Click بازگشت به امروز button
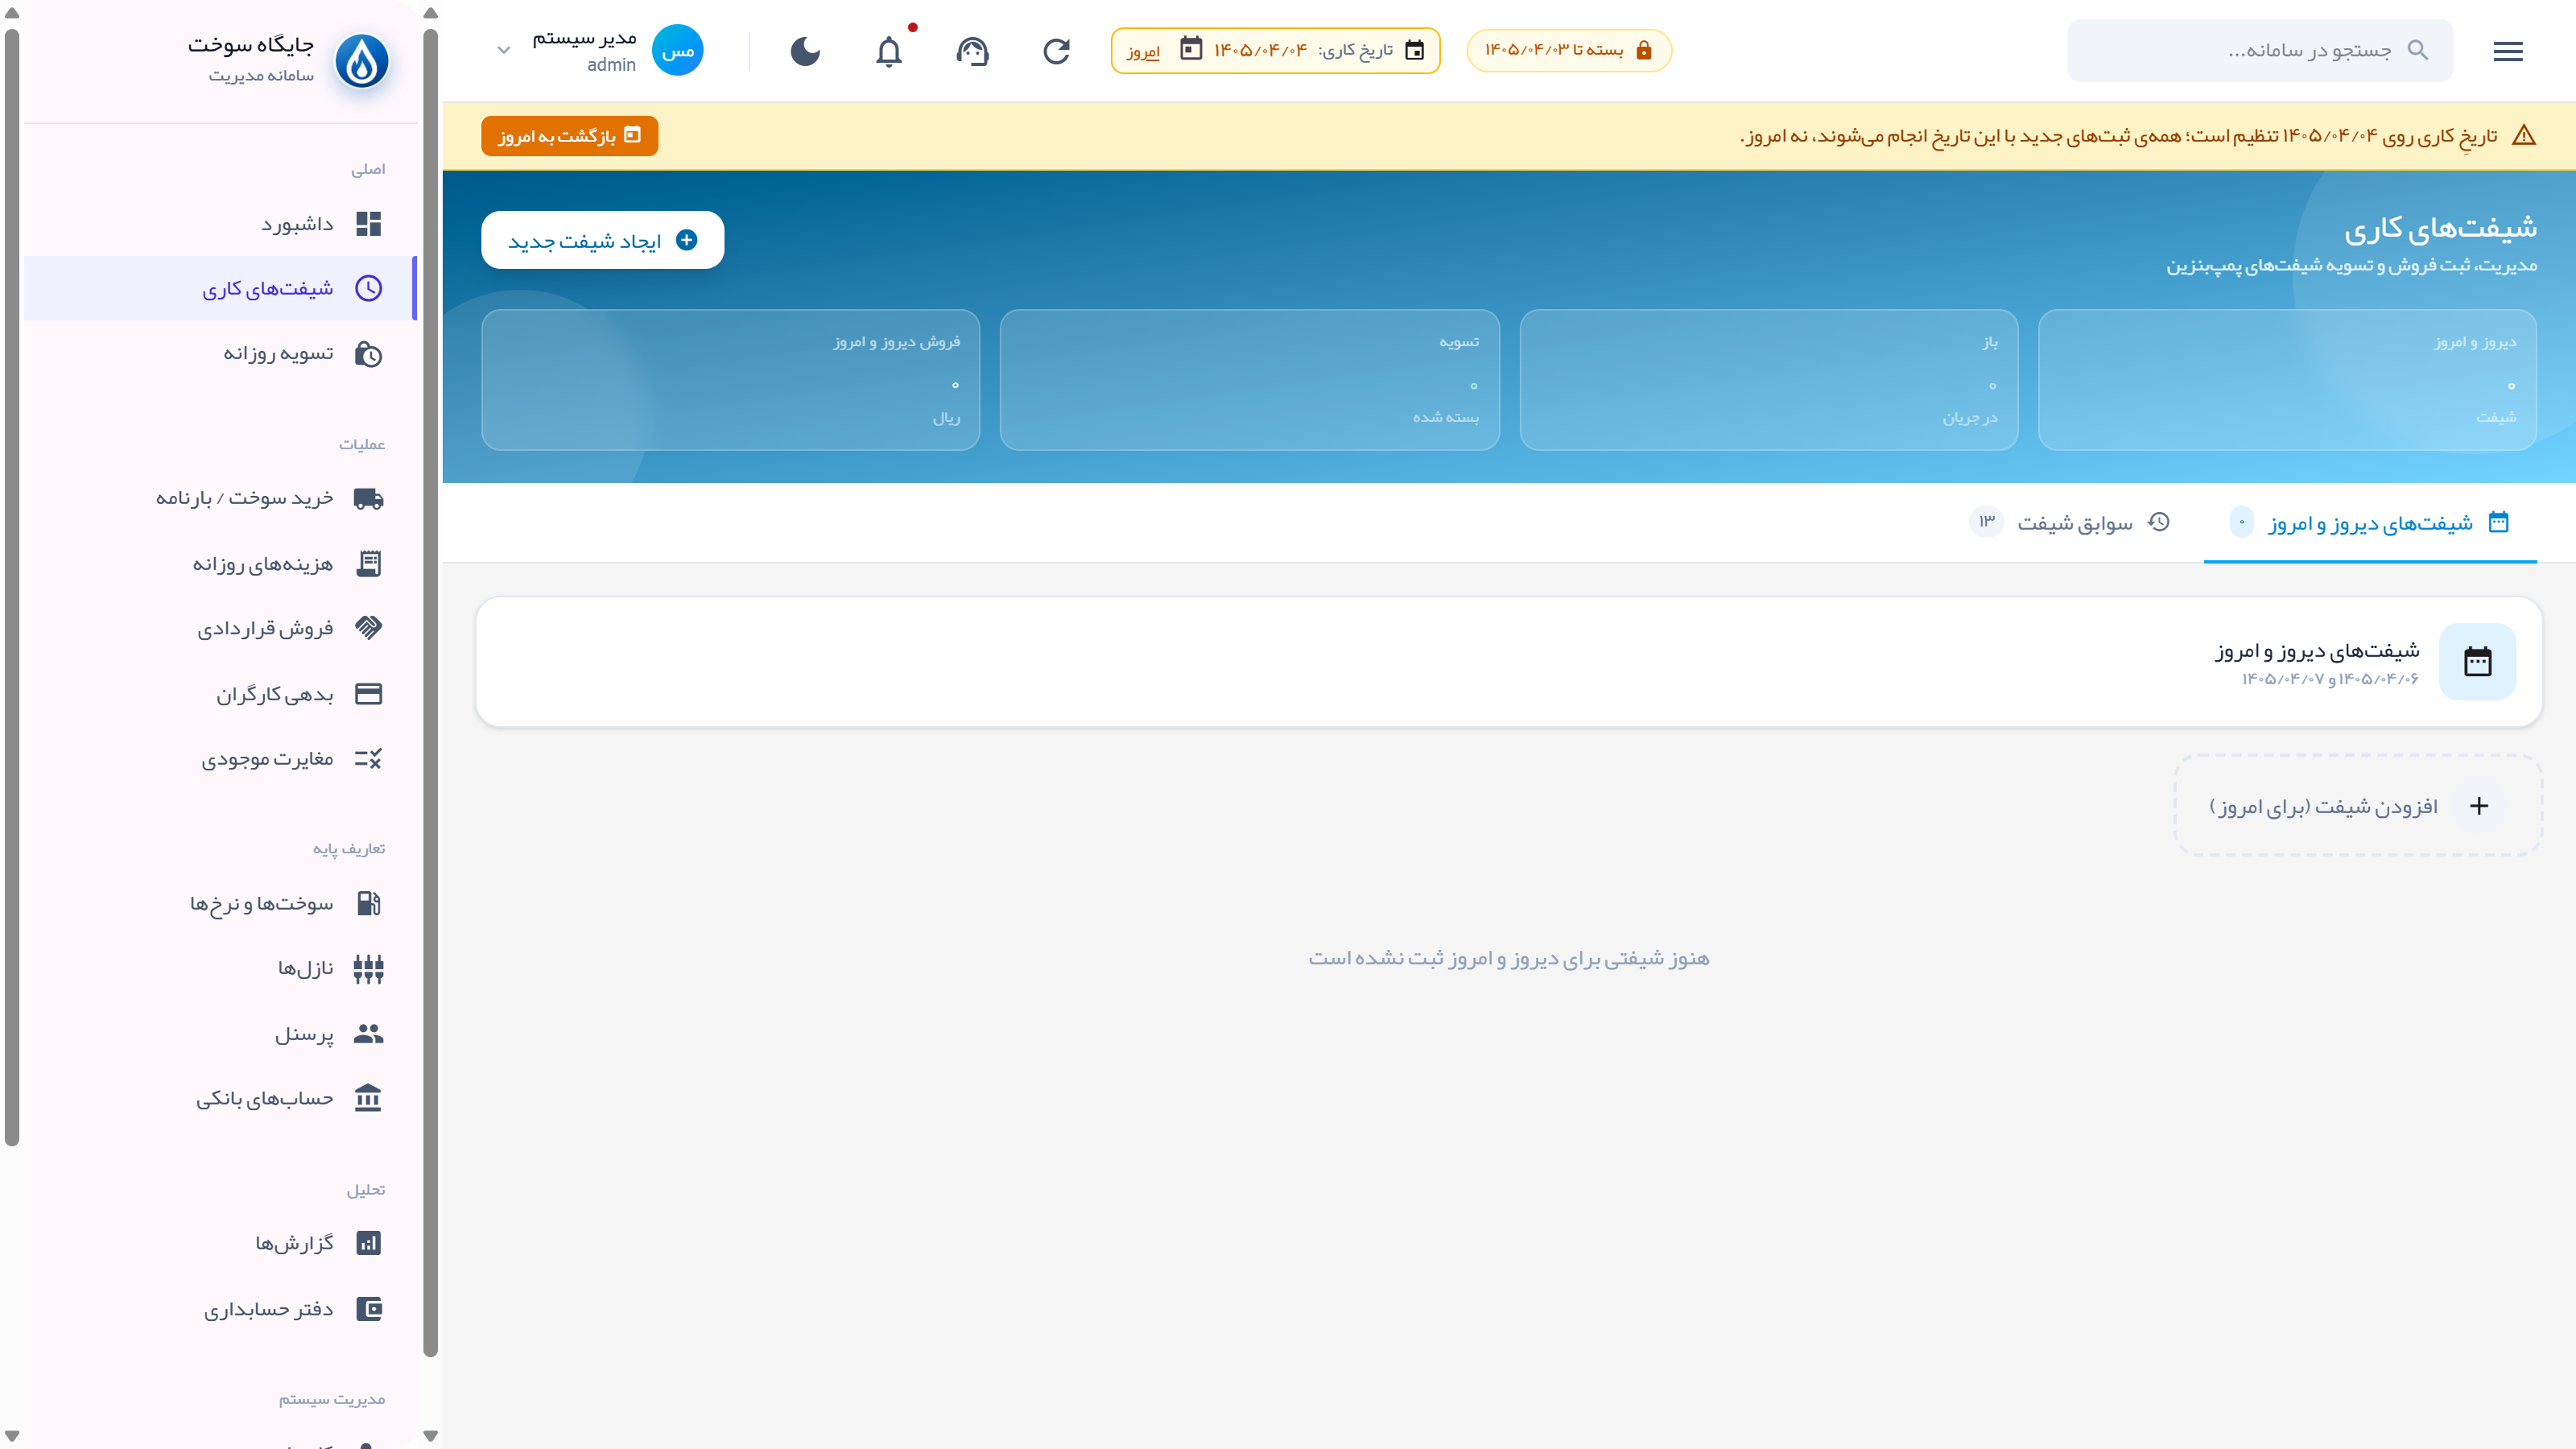The image size is (2576, 1449). [569, 136]
